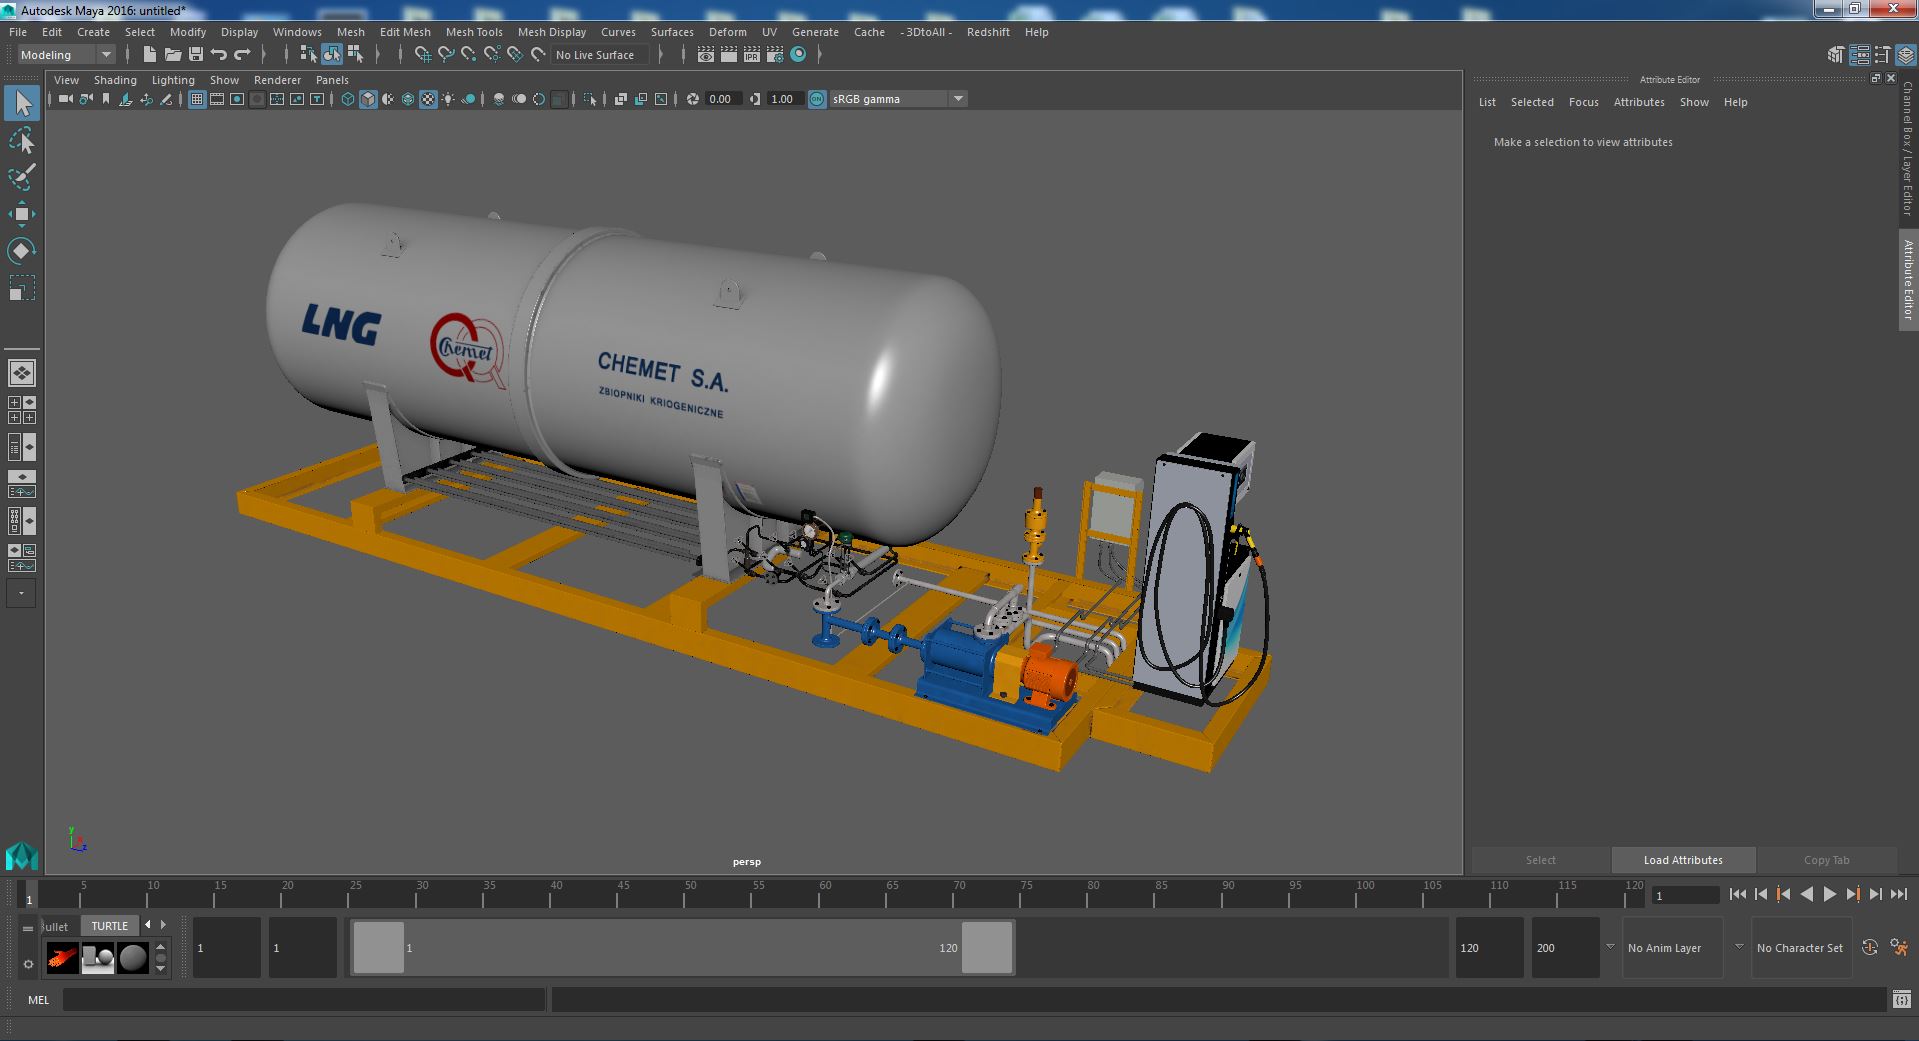Choose the Paint Selection tool
Screen dimensions: 1919x1041
click(x=22, y=178)
